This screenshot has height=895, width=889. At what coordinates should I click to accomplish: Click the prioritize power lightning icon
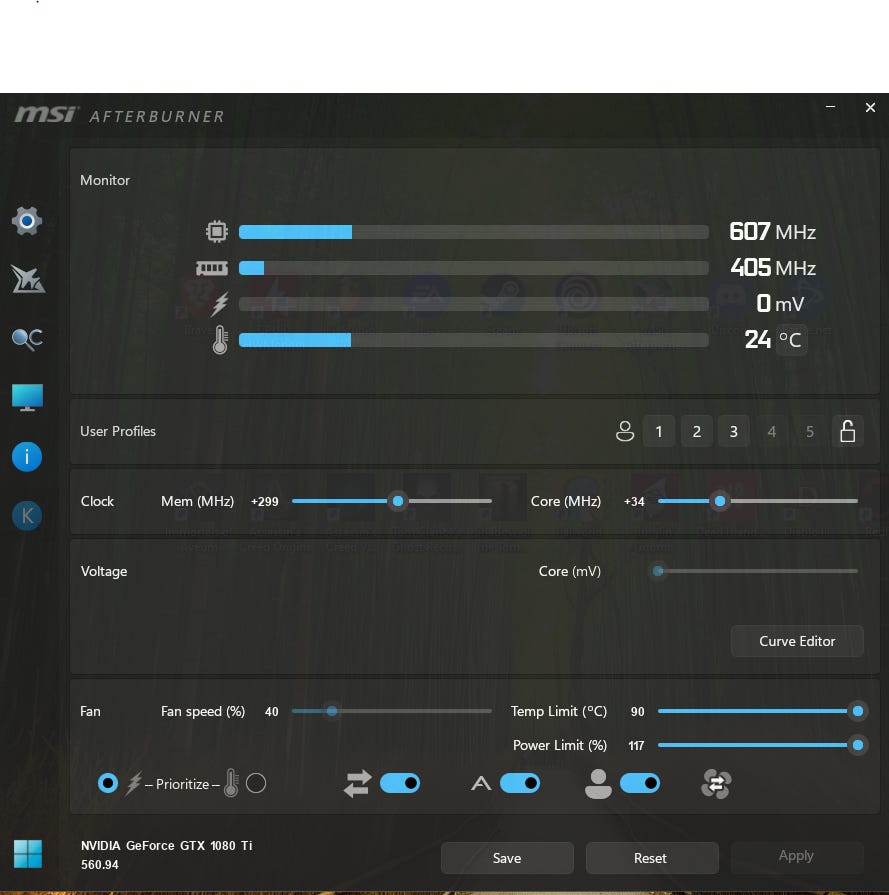(134, 784)
